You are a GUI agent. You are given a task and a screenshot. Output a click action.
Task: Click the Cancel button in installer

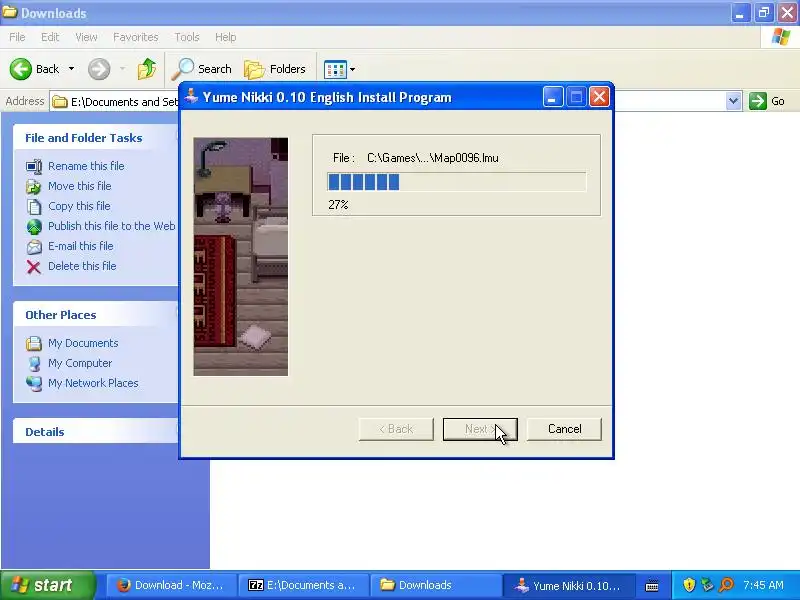pyautogui.click(x=564, y=429)
